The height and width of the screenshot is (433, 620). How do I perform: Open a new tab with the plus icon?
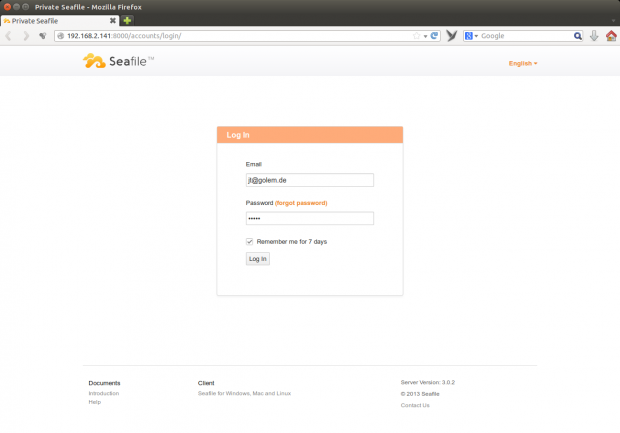[x=127, y=21]
